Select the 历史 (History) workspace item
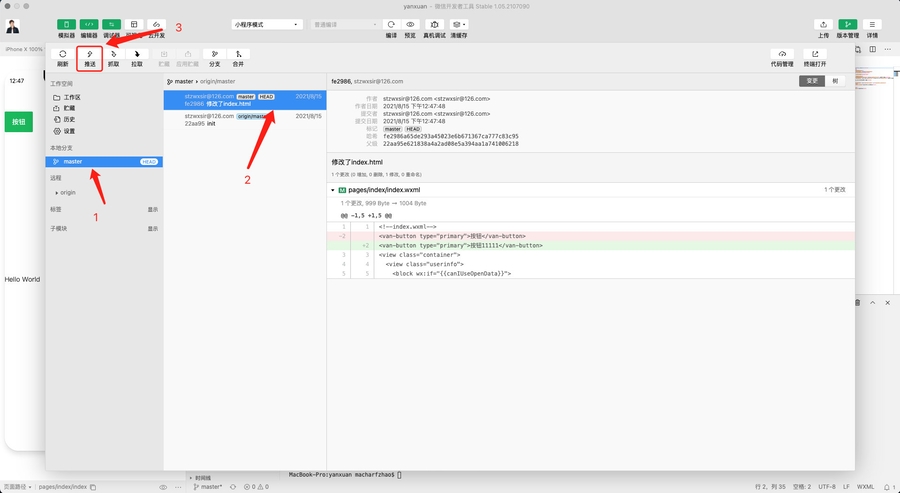Viewport: 900px width, 493px height. click(x=69, y=120)
